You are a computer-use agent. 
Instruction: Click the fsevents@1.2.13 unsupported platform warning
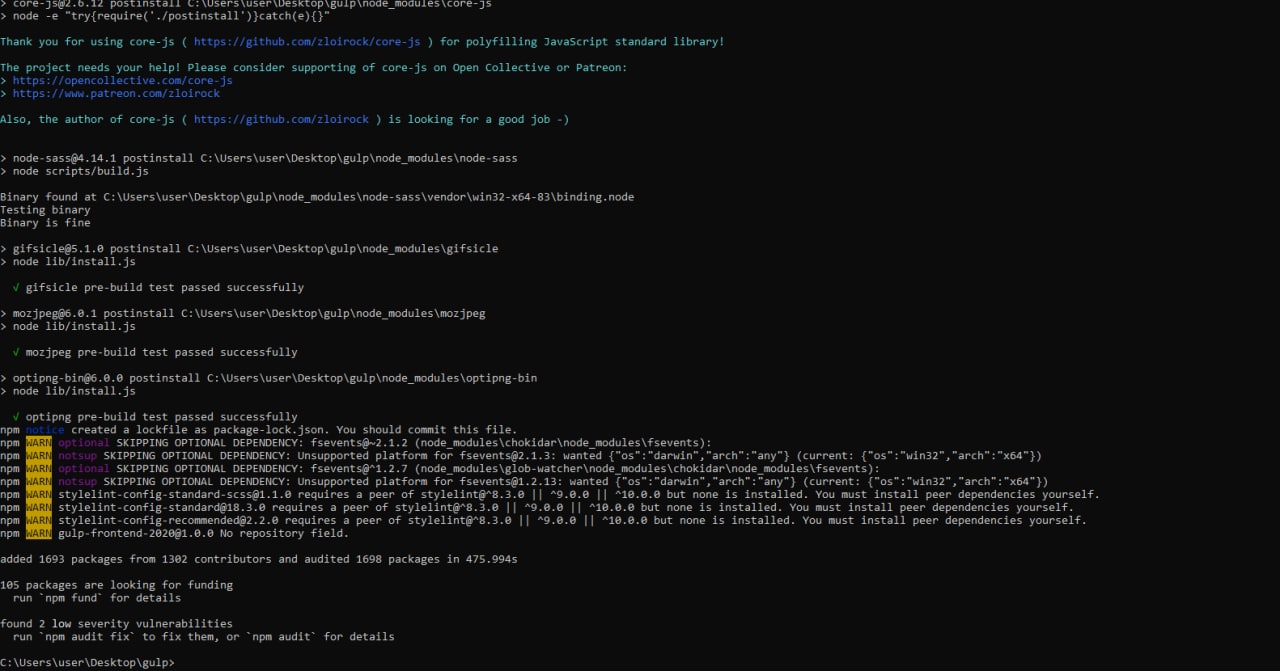(524, 482)
